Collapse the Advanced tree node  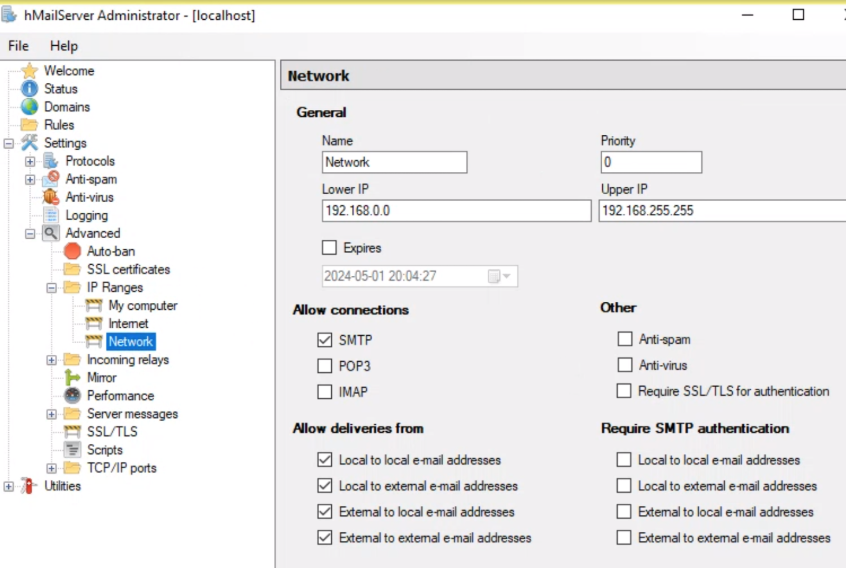click(x=30, y=234)
